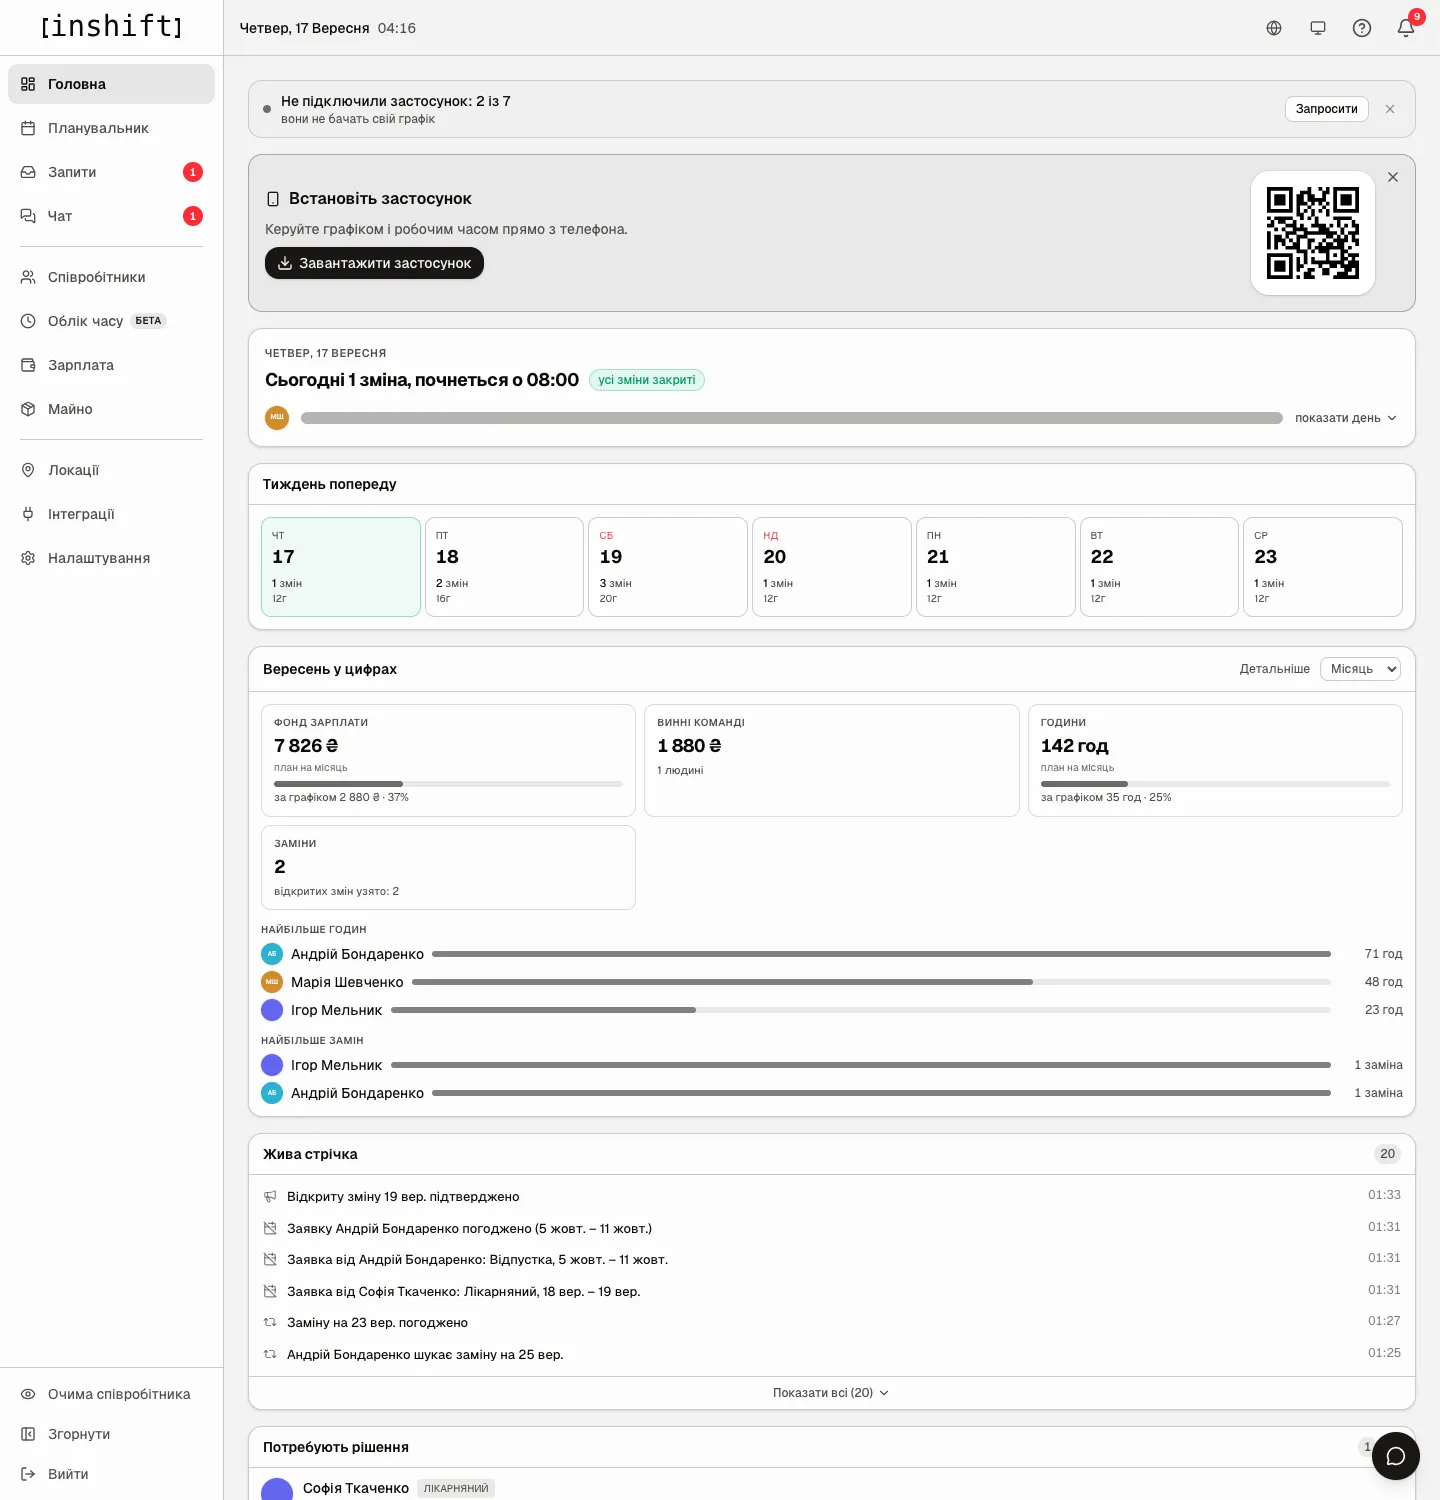Open Майно section
Image resolution: width=1440 pixels, height=1500 pixels.
111,409
